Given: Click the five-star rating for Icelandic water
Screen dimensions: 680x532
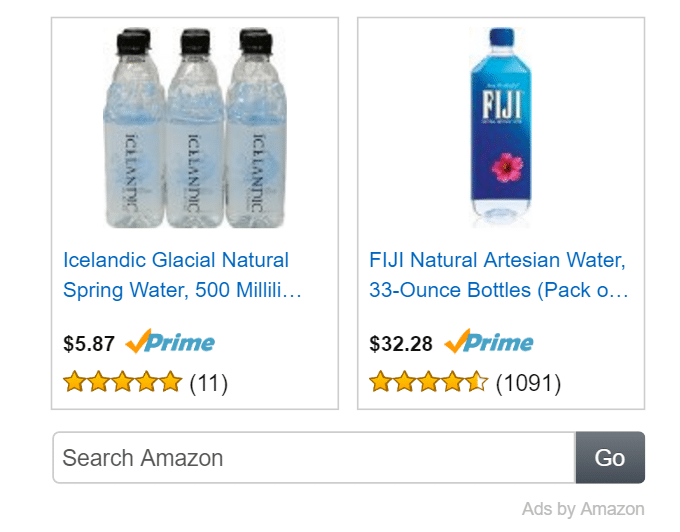Looking at the screenshot, I should (x=123, y=382).
